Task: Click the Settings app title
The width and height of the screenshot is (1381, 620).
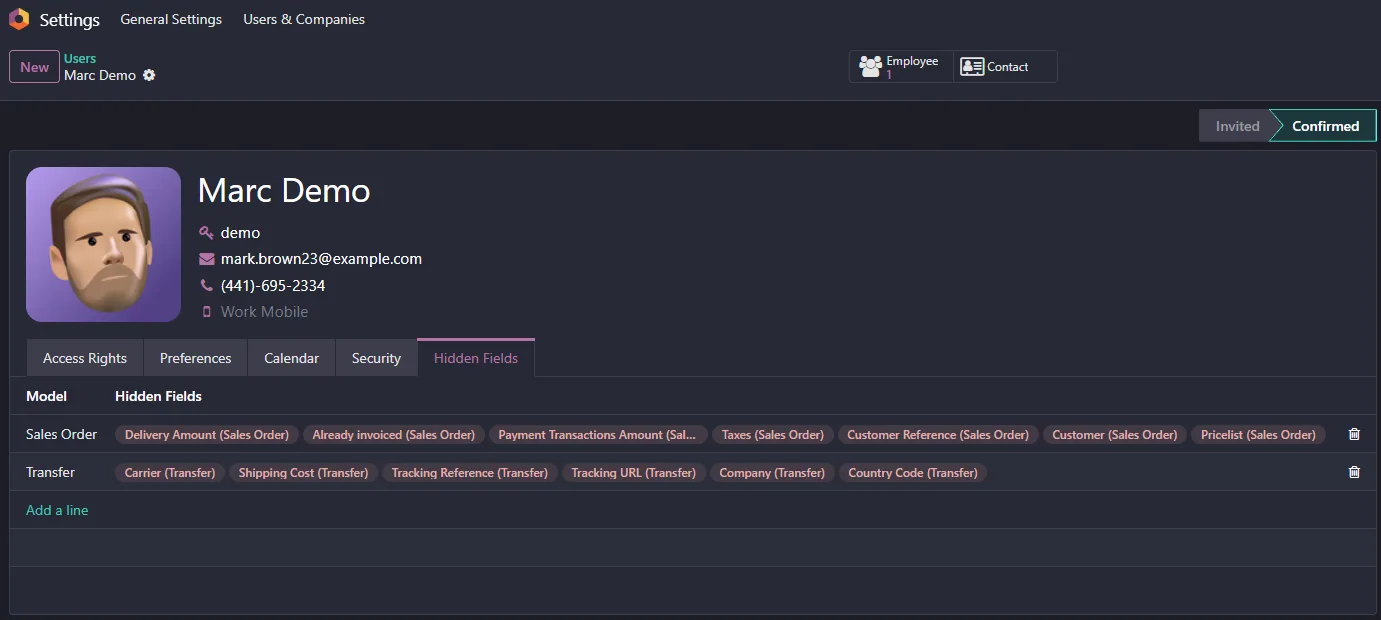Action: point(70,20)
